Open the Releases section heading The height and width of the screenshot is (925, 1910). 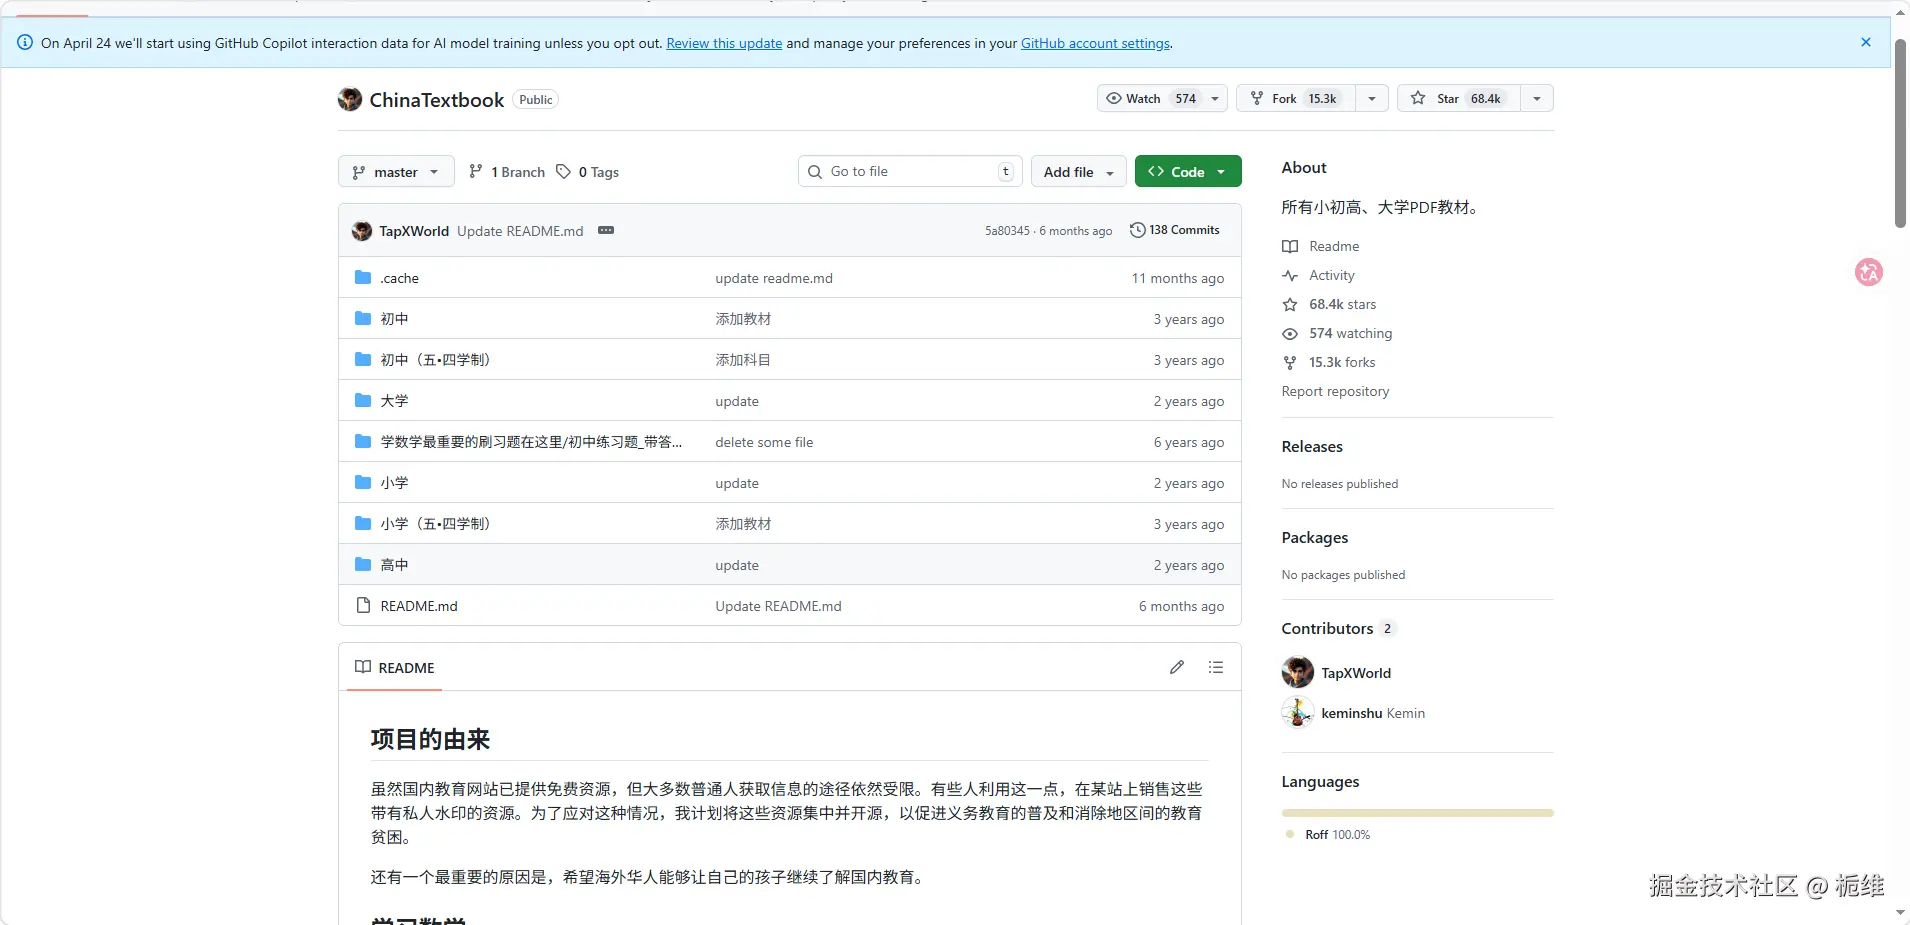click(1312, 447)
